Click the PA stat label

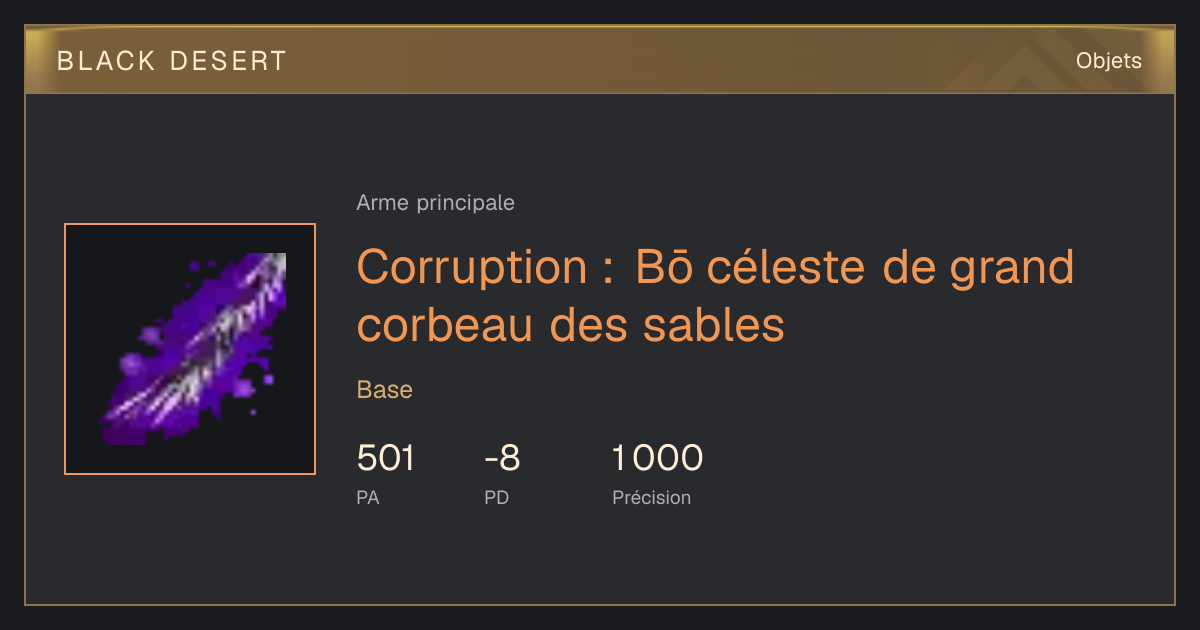point(367,497)
